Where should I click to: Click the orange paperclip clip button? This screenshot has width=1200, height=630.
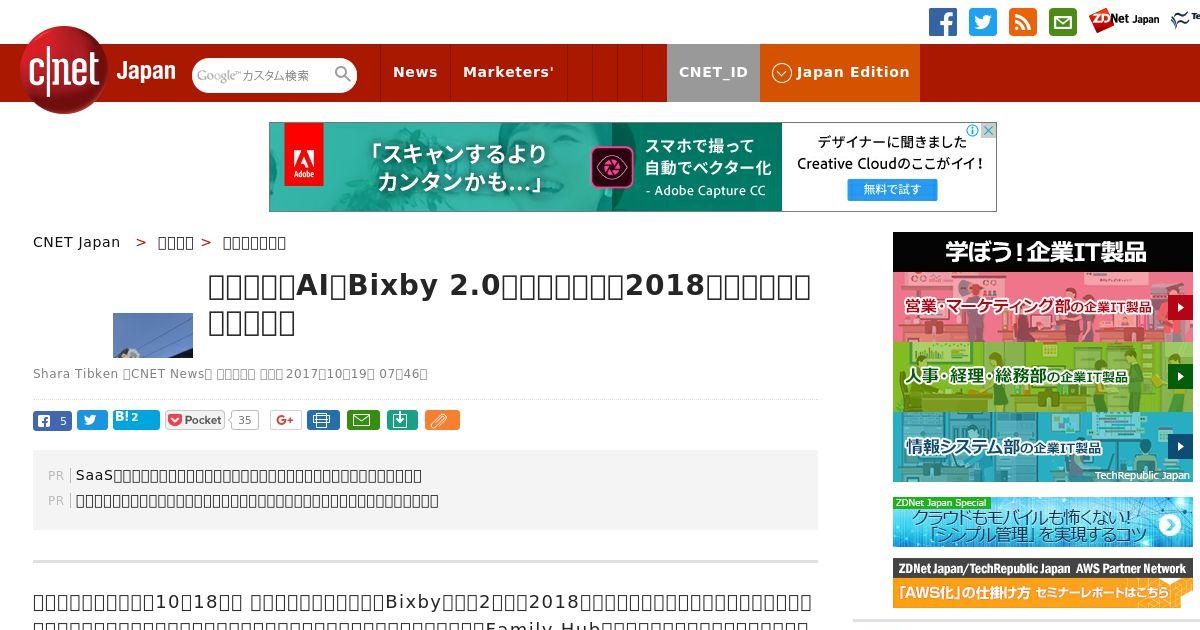coord(442,421)
